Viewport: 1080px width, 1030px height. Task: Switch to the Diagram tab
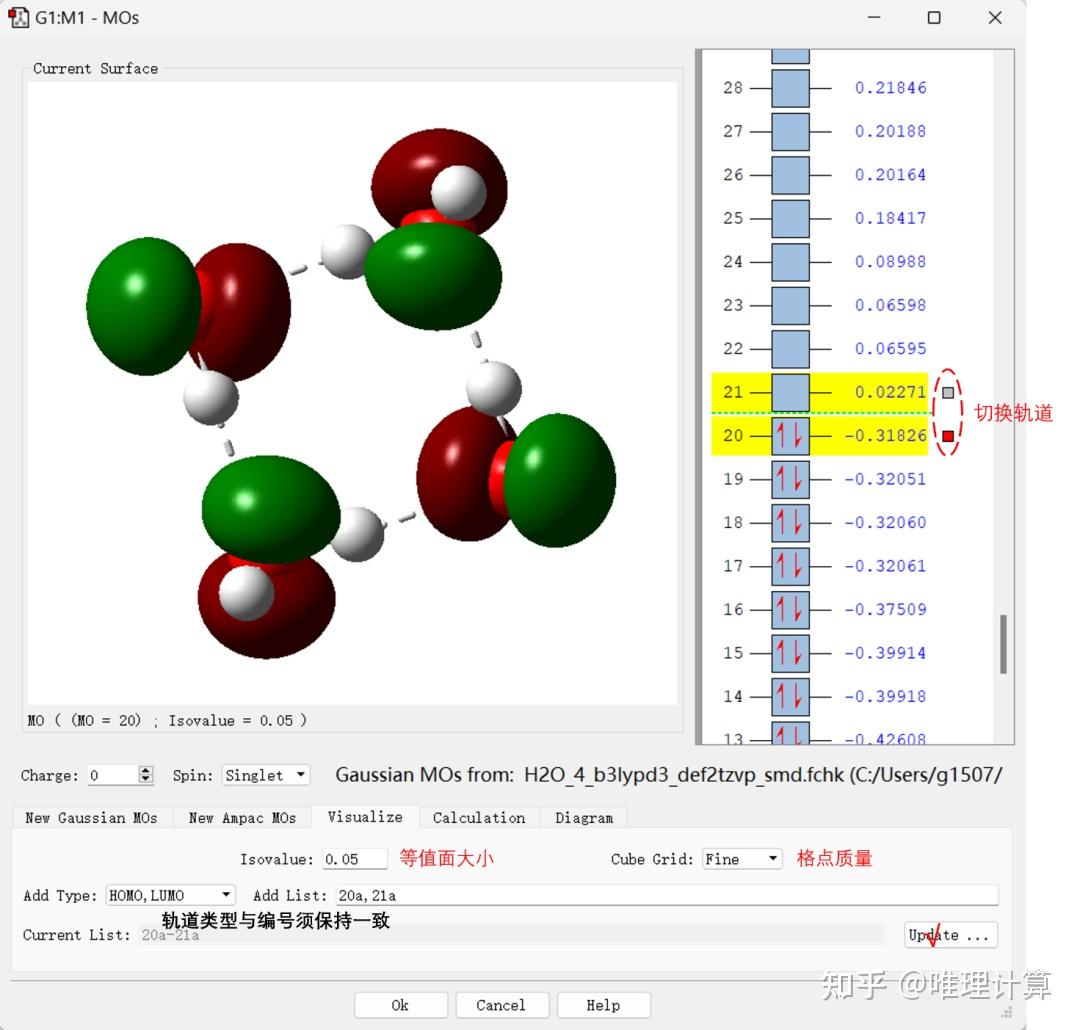584,817
